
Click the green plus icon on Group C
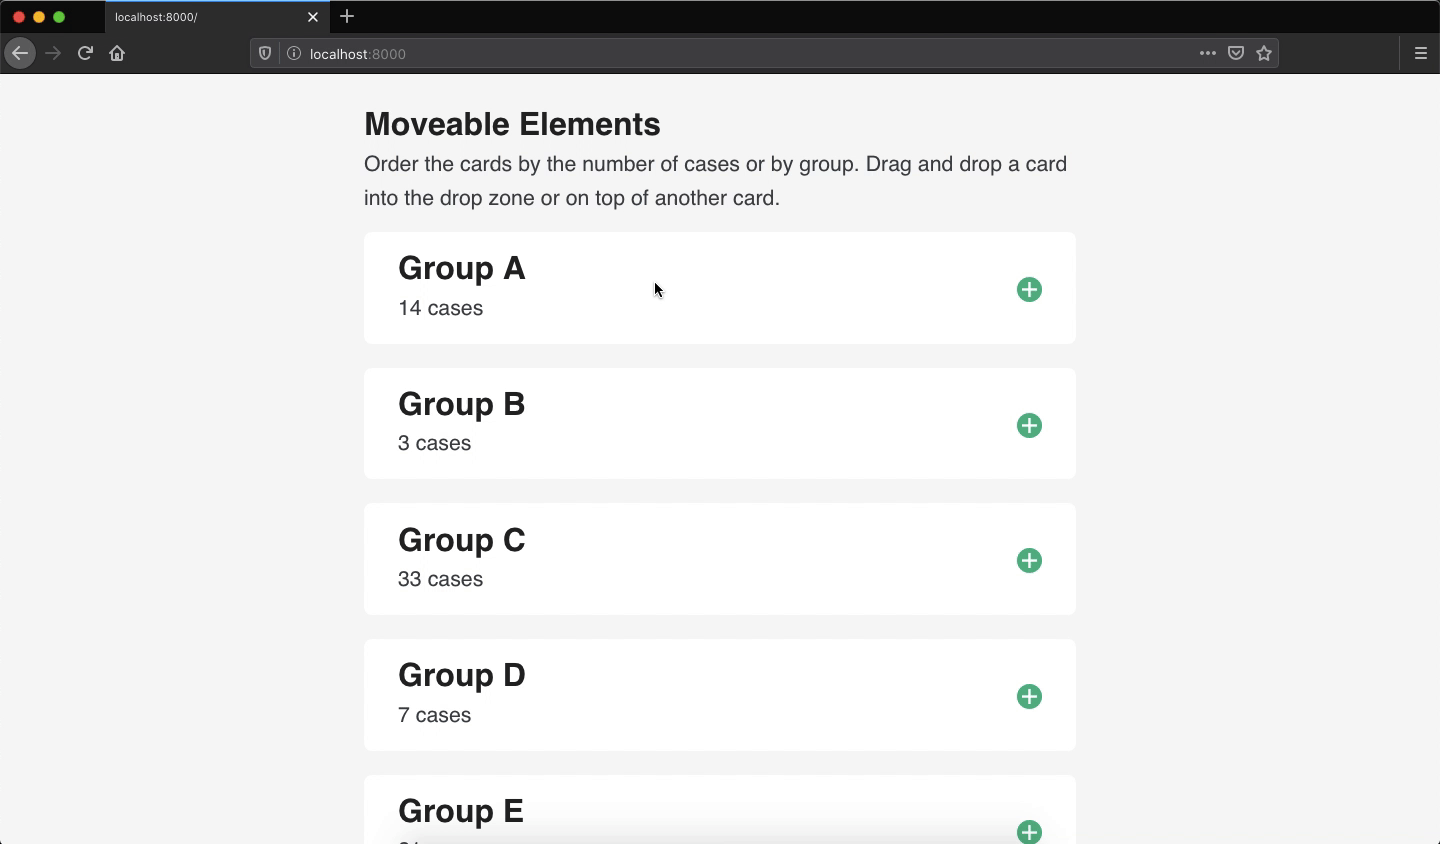[x=1030, y=561]
